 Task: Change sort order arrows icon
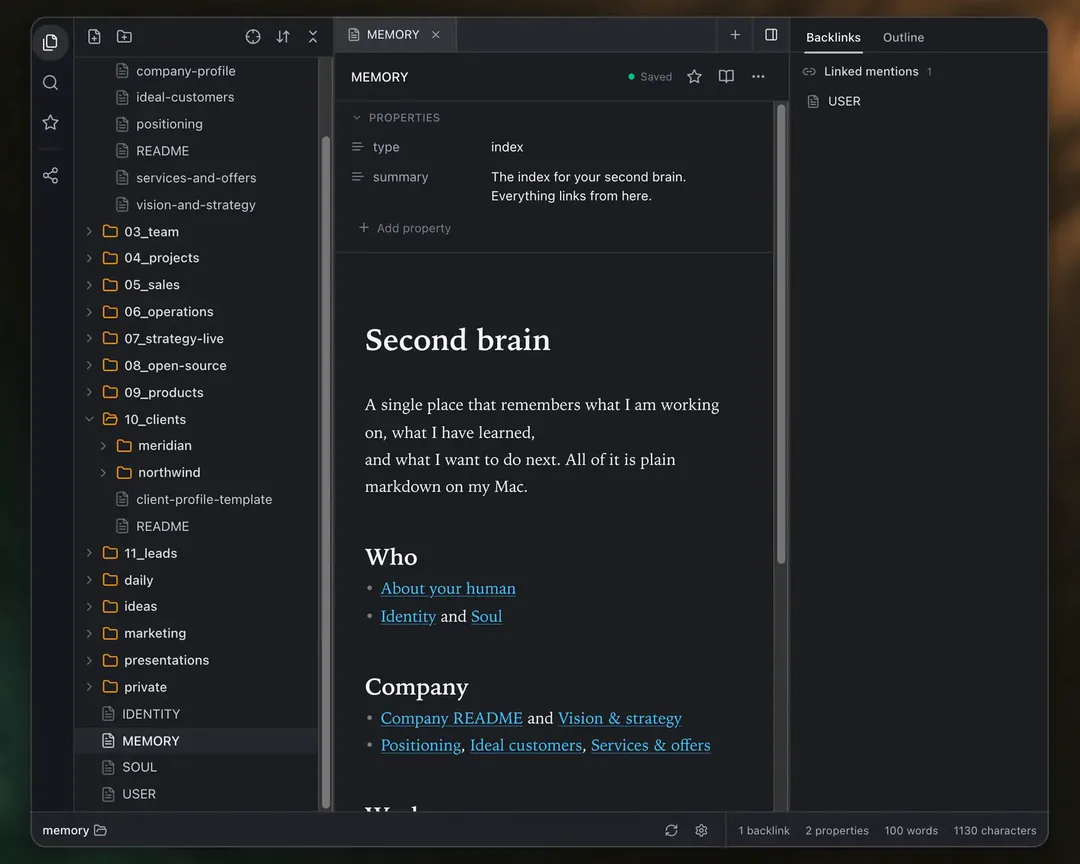coord(283,37)
